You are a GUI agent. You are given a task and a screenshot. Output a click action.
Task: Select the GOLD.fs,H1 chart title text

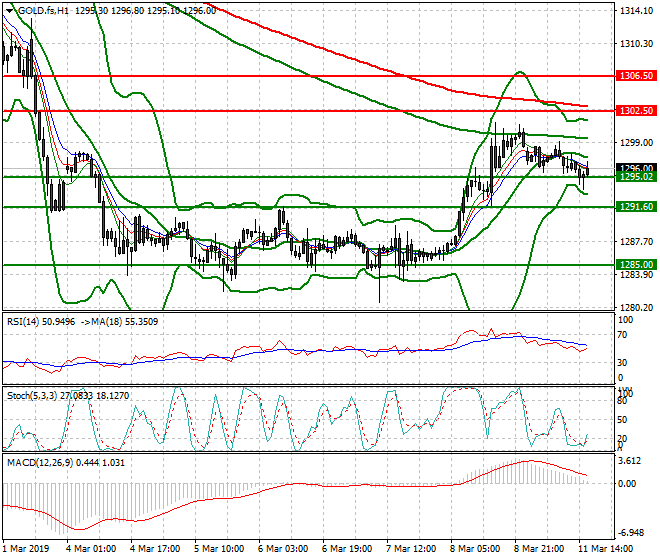[x=43, y=11]
